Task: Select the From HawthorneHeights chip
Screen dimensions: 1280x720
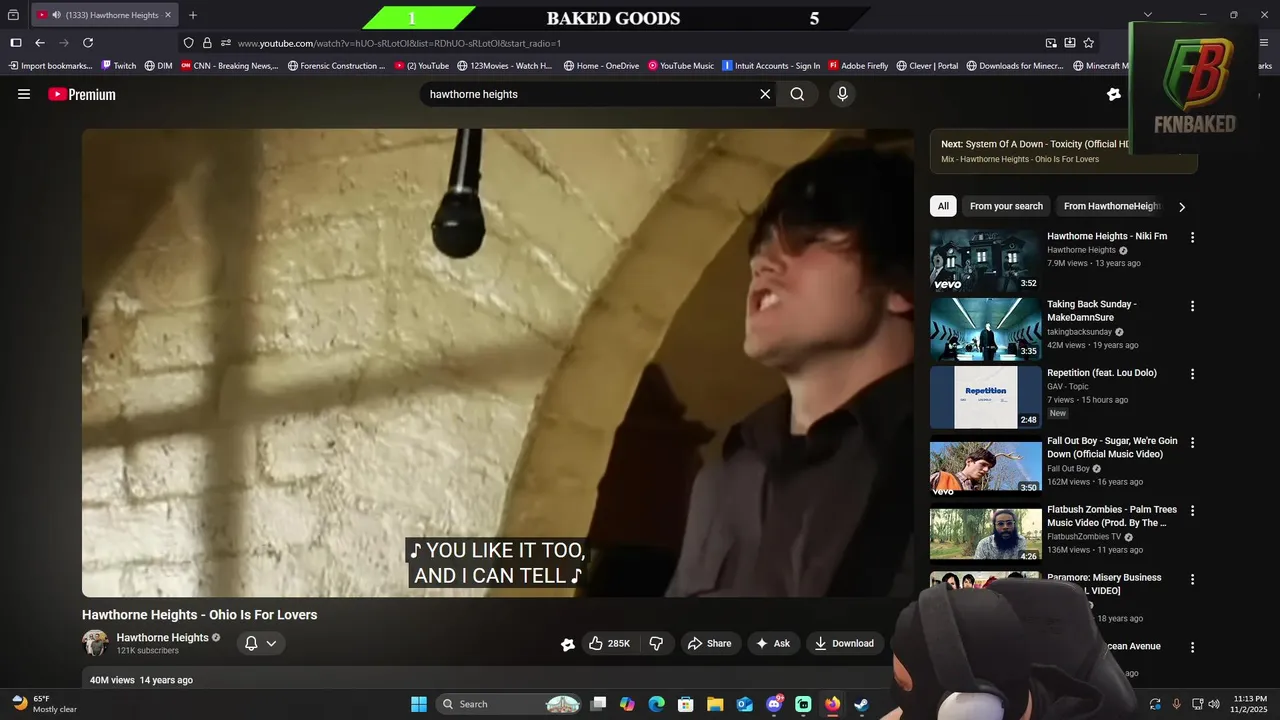Action: [1112, 206]
